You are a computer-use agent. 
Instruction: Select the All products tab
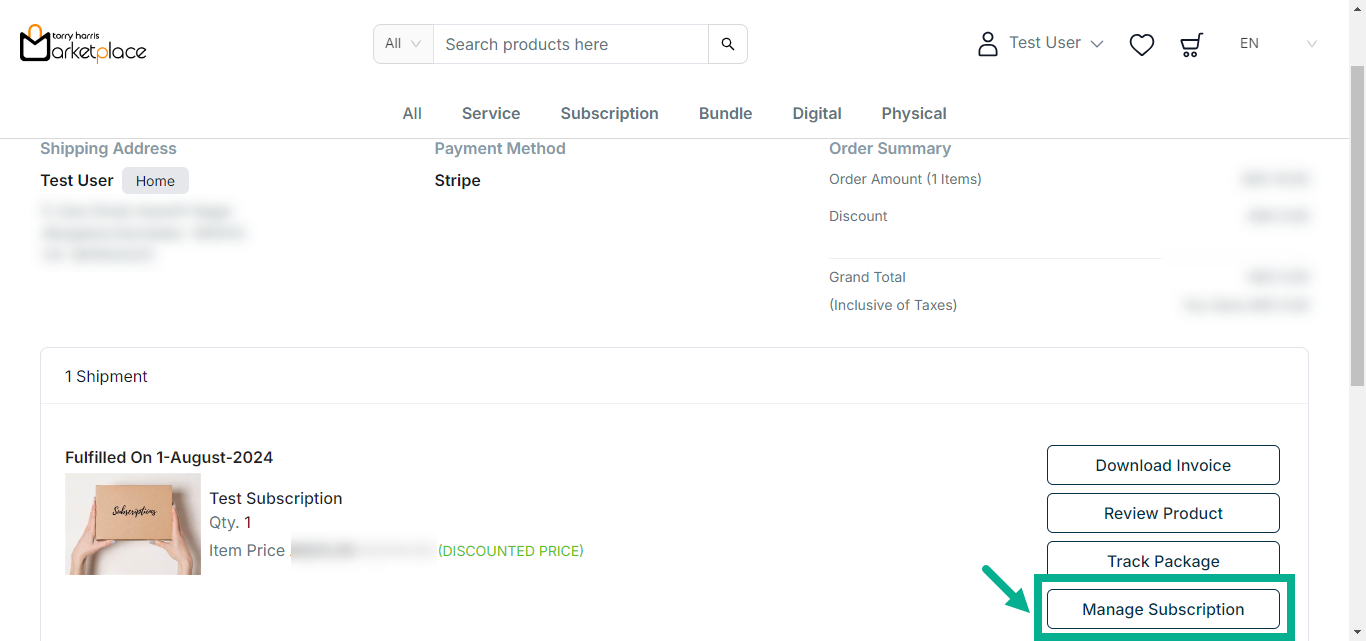click(x=412, y=114)
